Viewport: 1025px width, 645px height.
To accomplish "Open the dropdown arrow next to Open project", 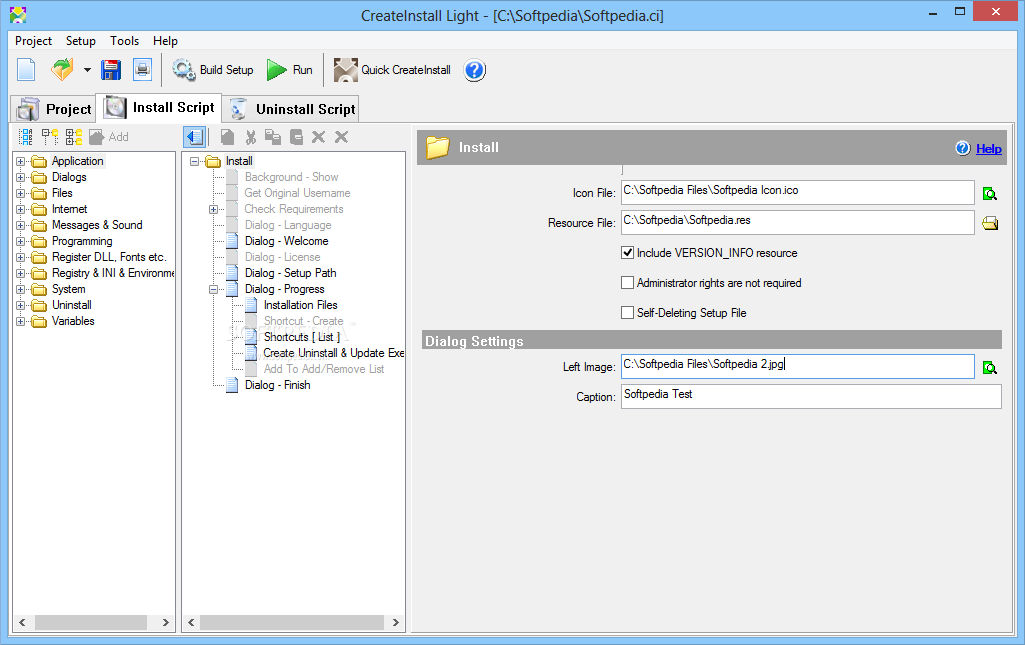I will pos(87,70).
